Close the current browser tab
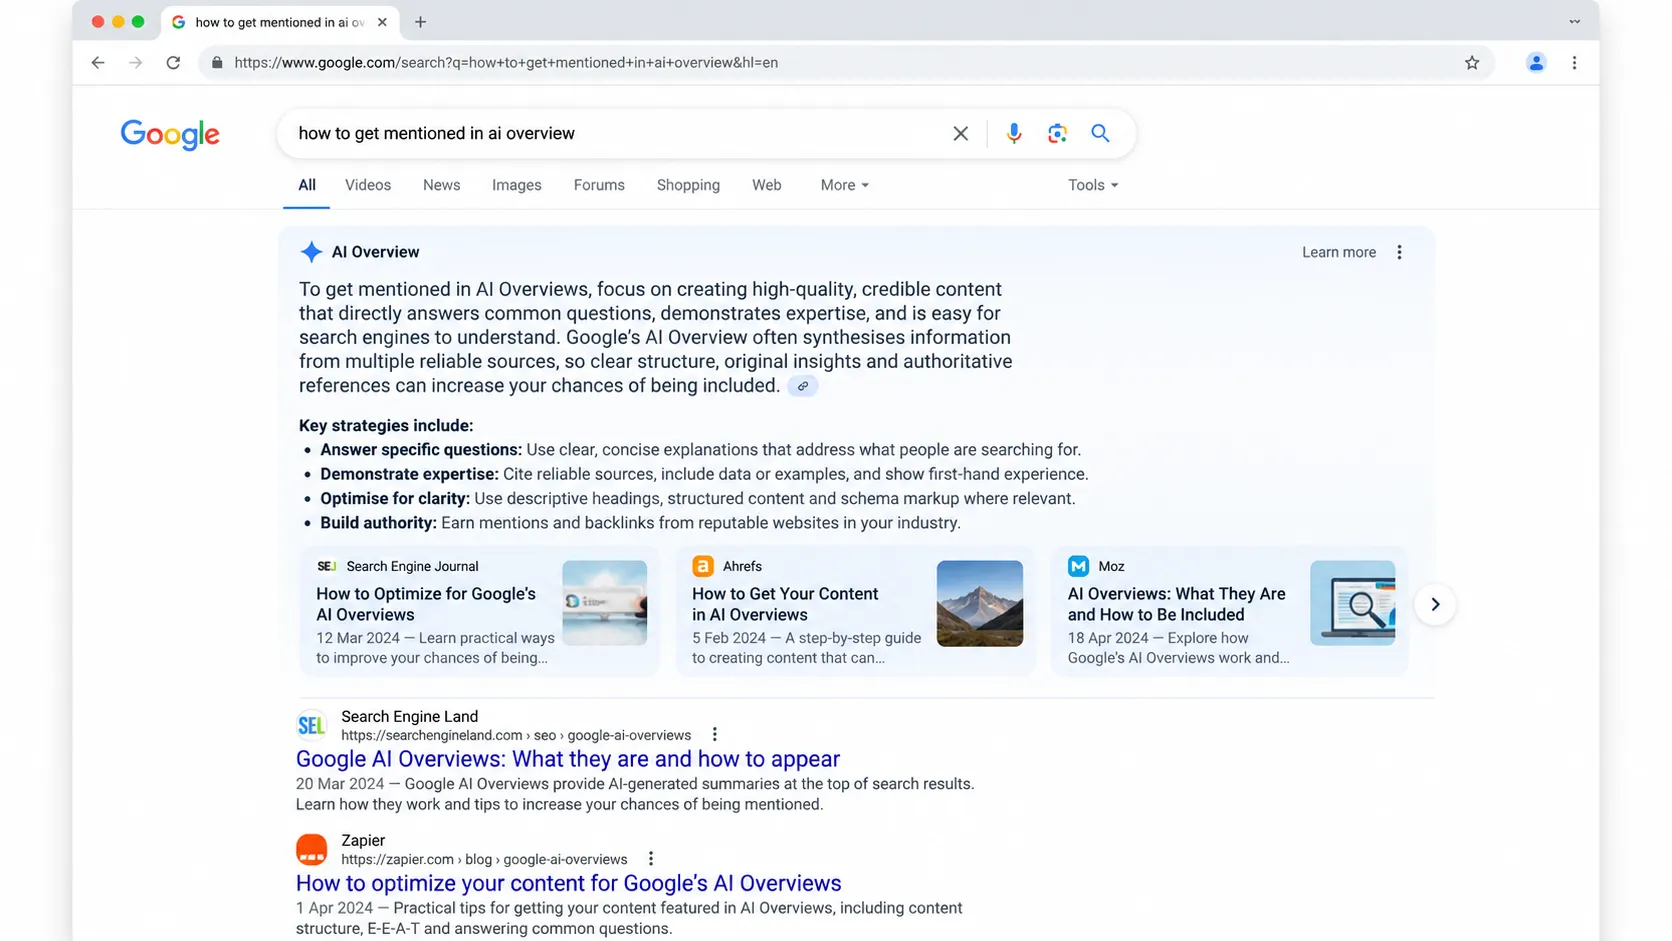 [382, 22]
